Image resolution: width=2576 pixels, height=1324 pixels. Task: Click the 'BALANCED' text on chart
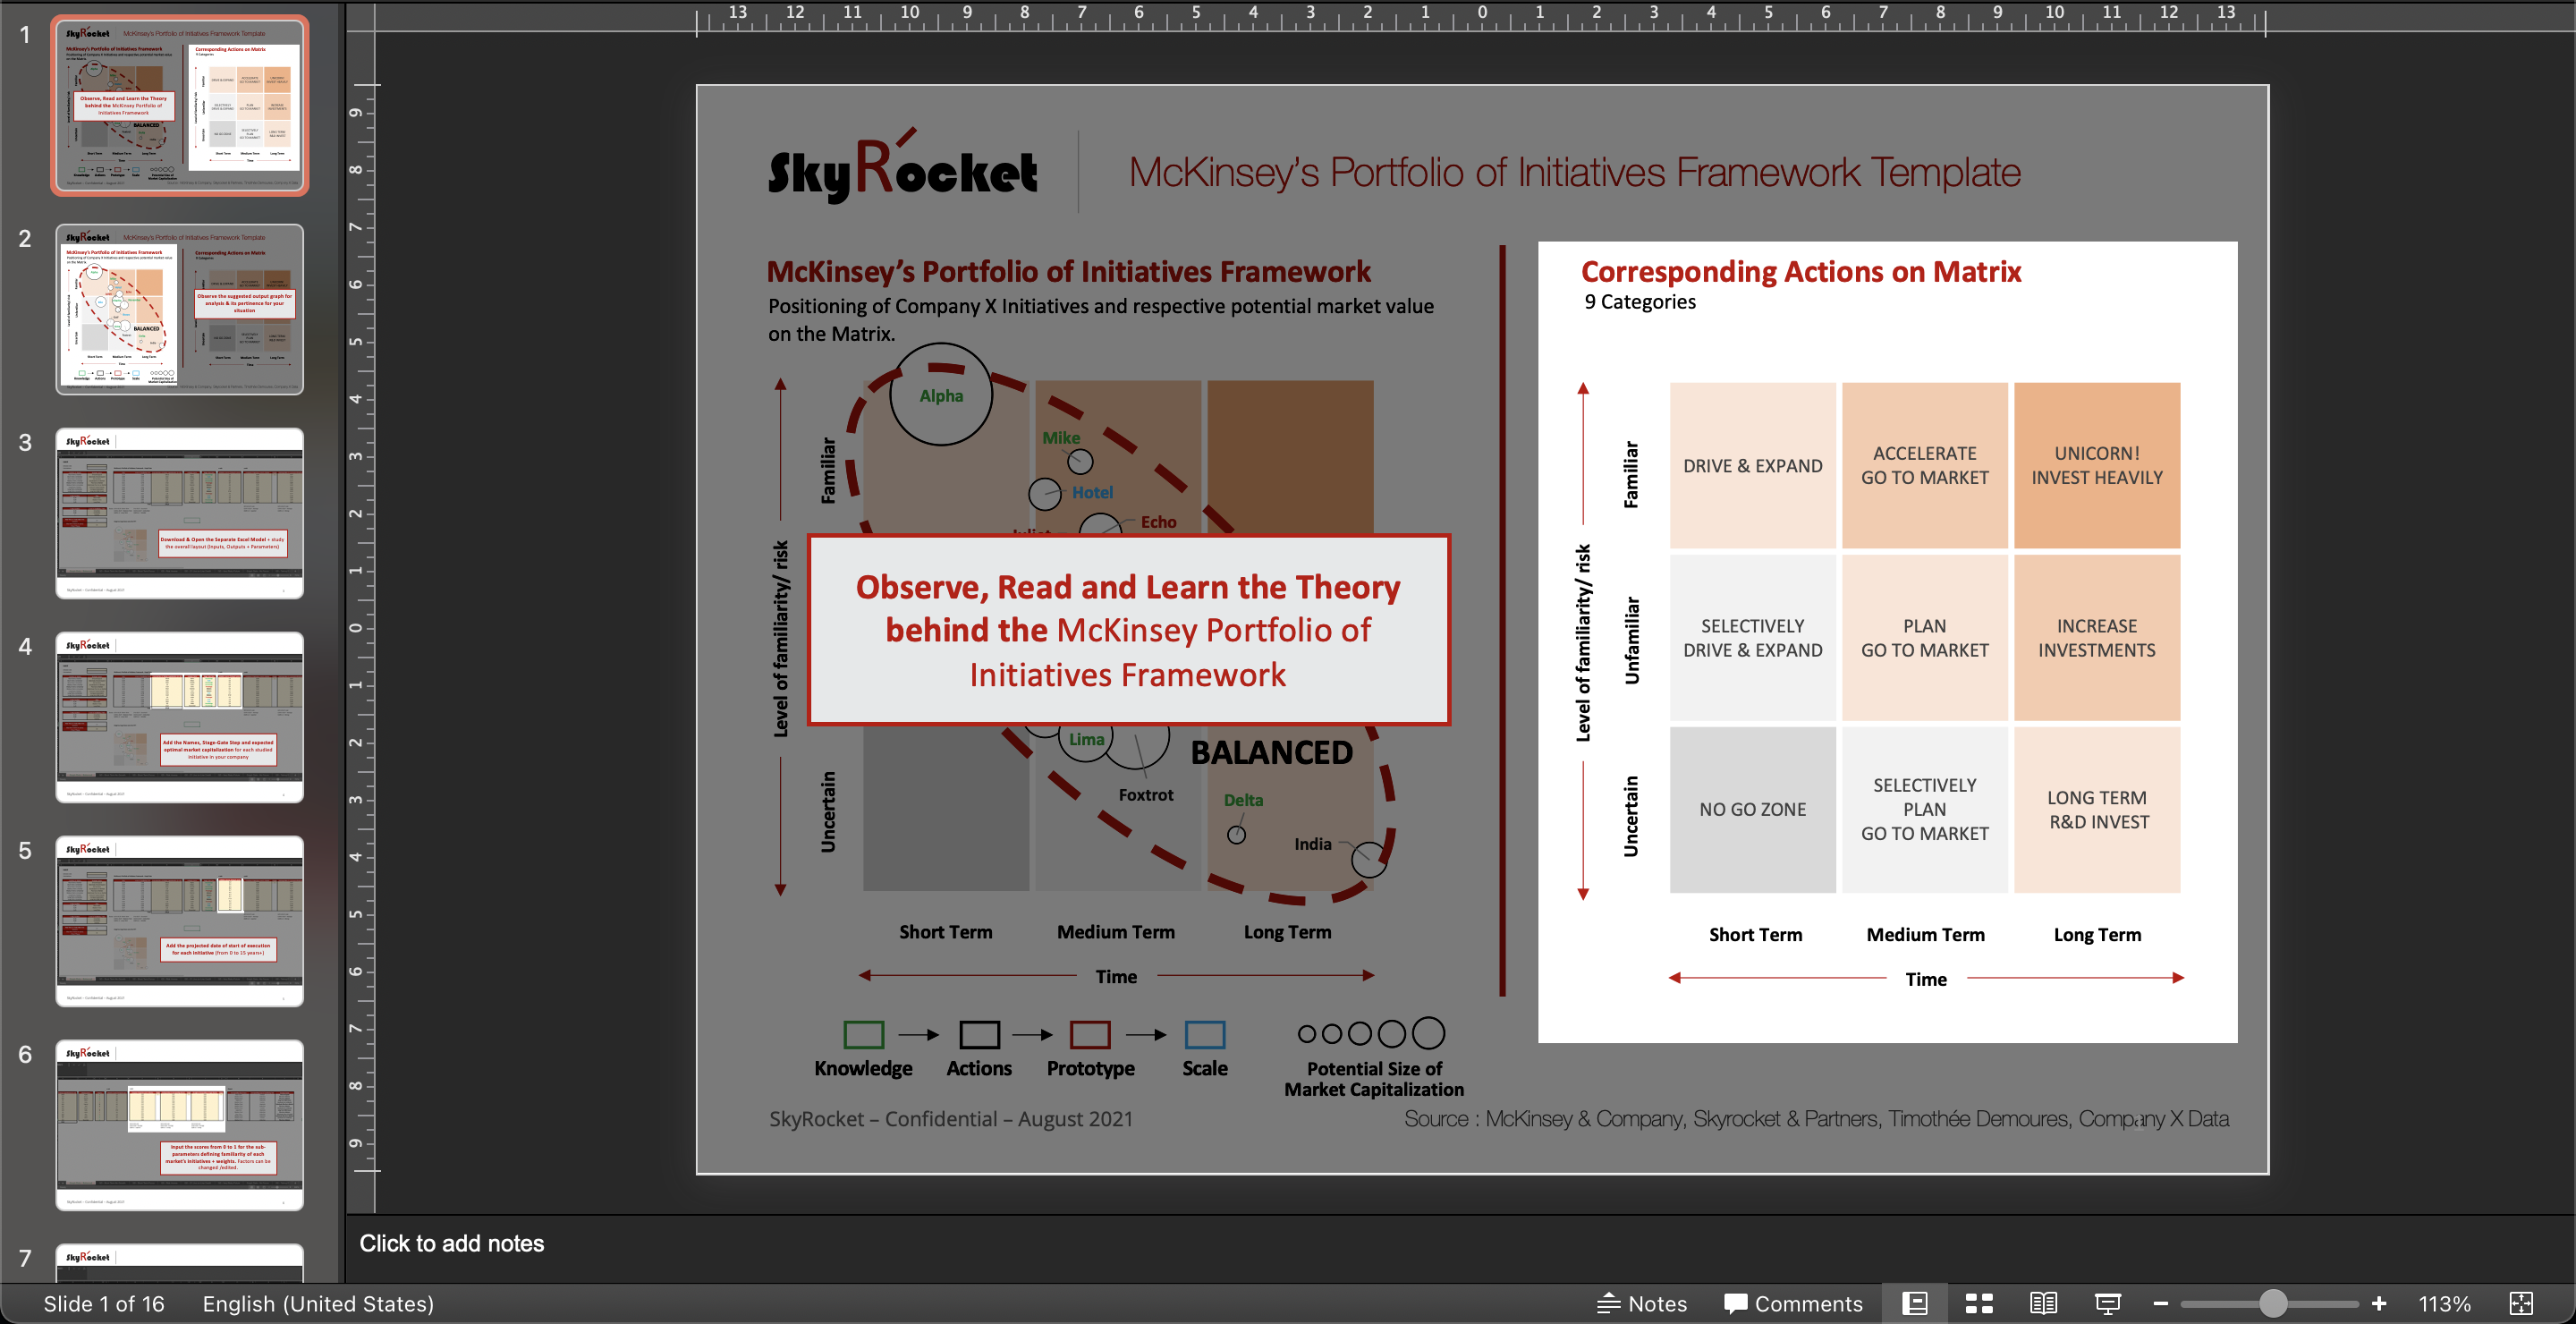pyautogui.click(x=1271, y=752)
